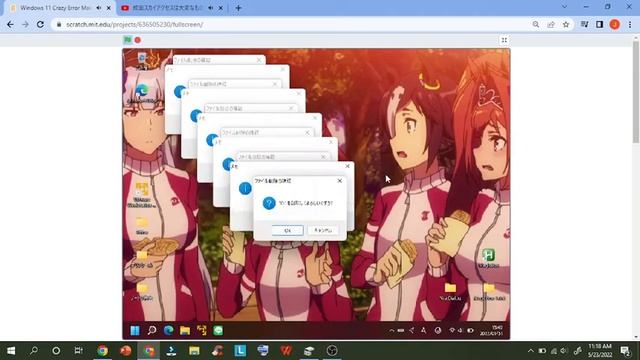Open simulated Edge on the project taskbar
Image resolution: width=640 pixels, height=360 pixels.
coord(168,330)
